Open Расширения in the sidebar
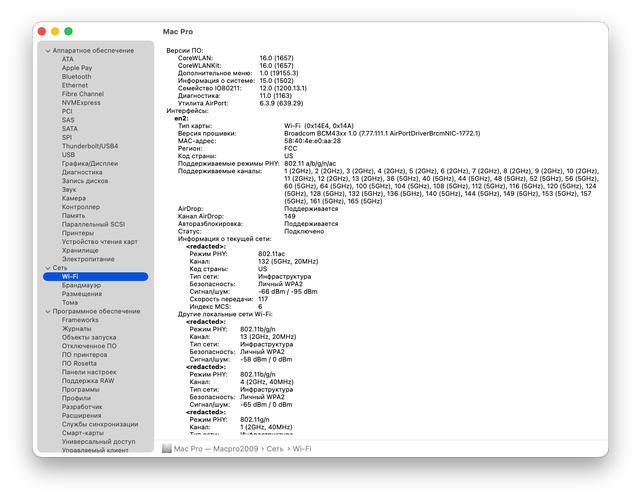Image resolution: width=641 pixels, height=500 pixels. point(81,415)
